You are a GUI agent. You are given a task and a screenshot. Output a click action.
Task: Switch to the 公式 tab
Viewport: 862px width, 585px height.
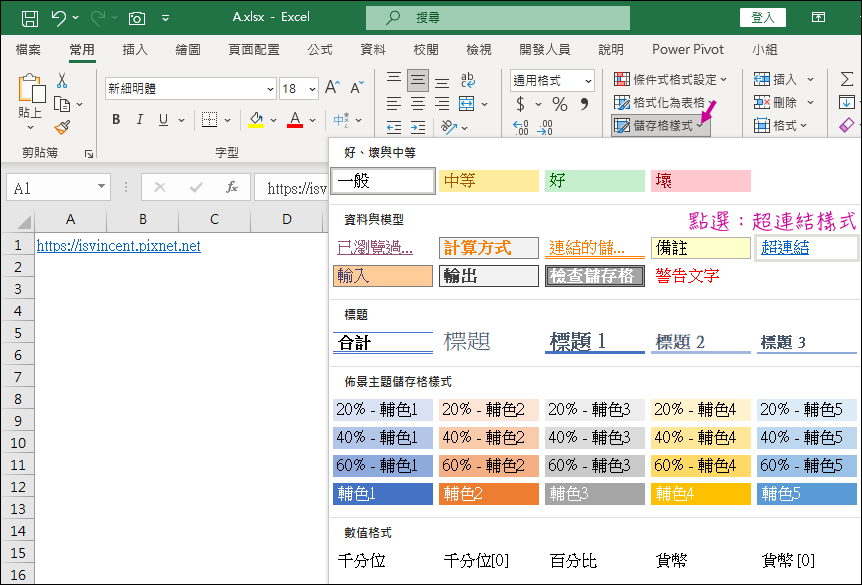(x=320, y=49)
